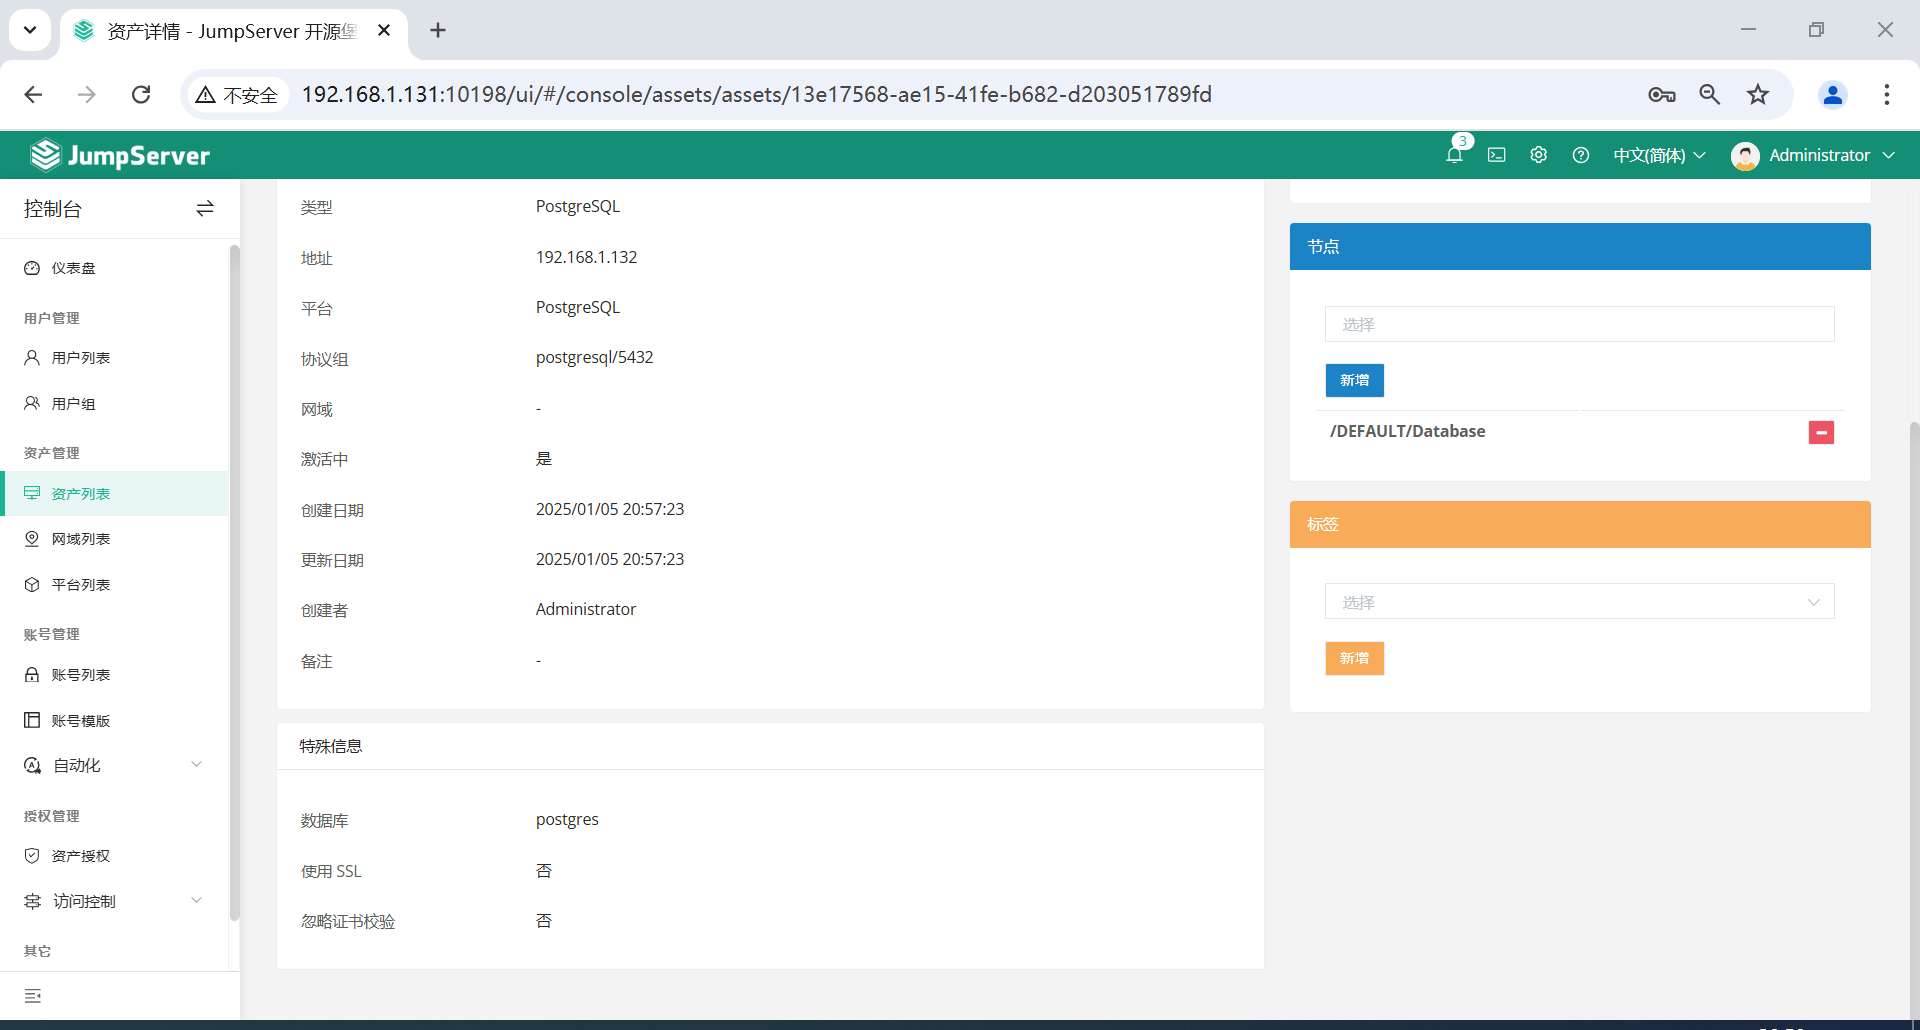Click the 用户列表 person icon
The image size is (1920, 1030).
click(32, 357)
